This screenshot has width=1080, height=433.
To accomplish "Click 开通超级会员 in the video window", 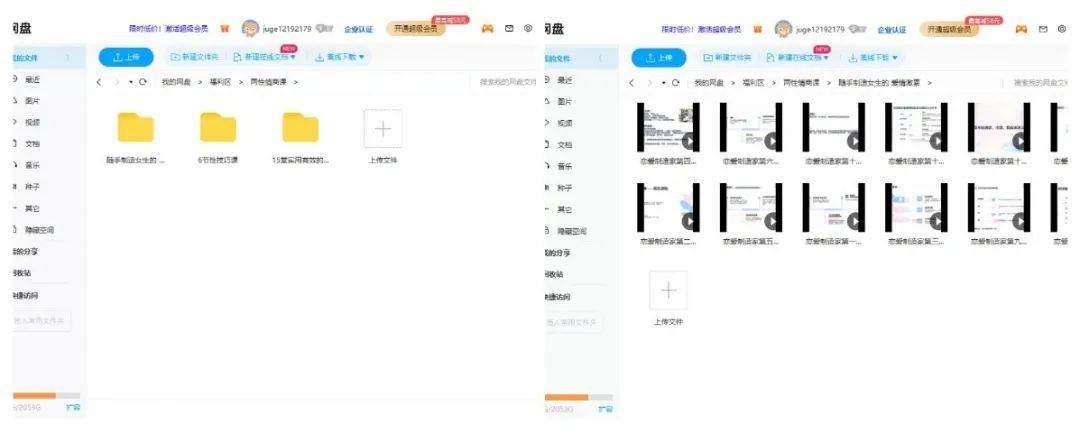I will click(x=949, y=30).
